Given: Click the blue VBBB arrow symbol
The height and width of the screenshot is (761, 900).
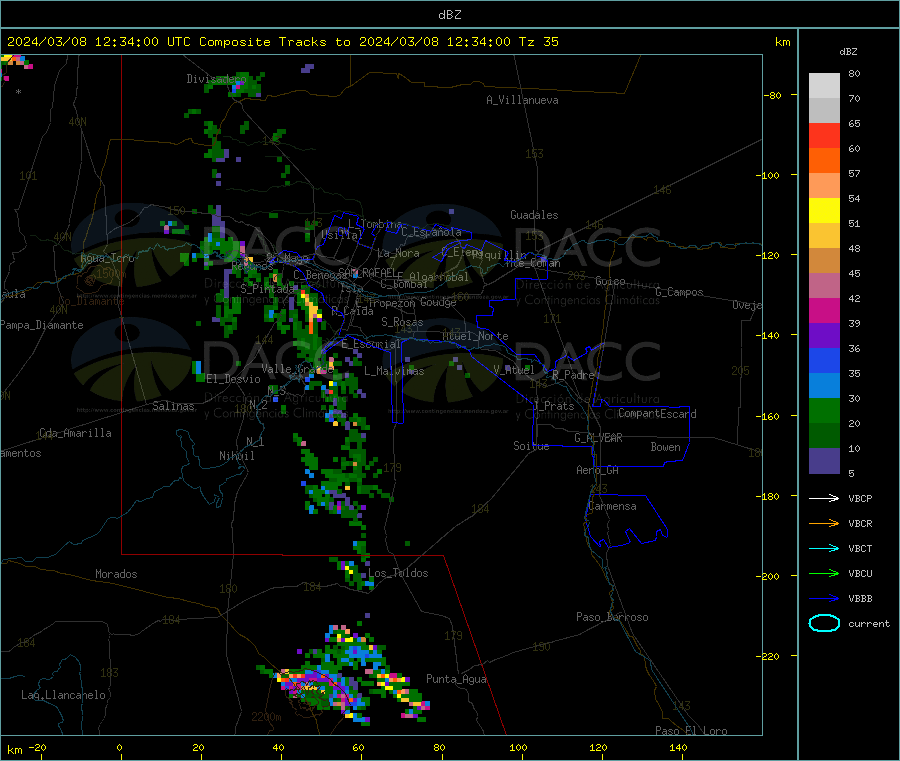Looking at the screenshot, I should point(824,598).
